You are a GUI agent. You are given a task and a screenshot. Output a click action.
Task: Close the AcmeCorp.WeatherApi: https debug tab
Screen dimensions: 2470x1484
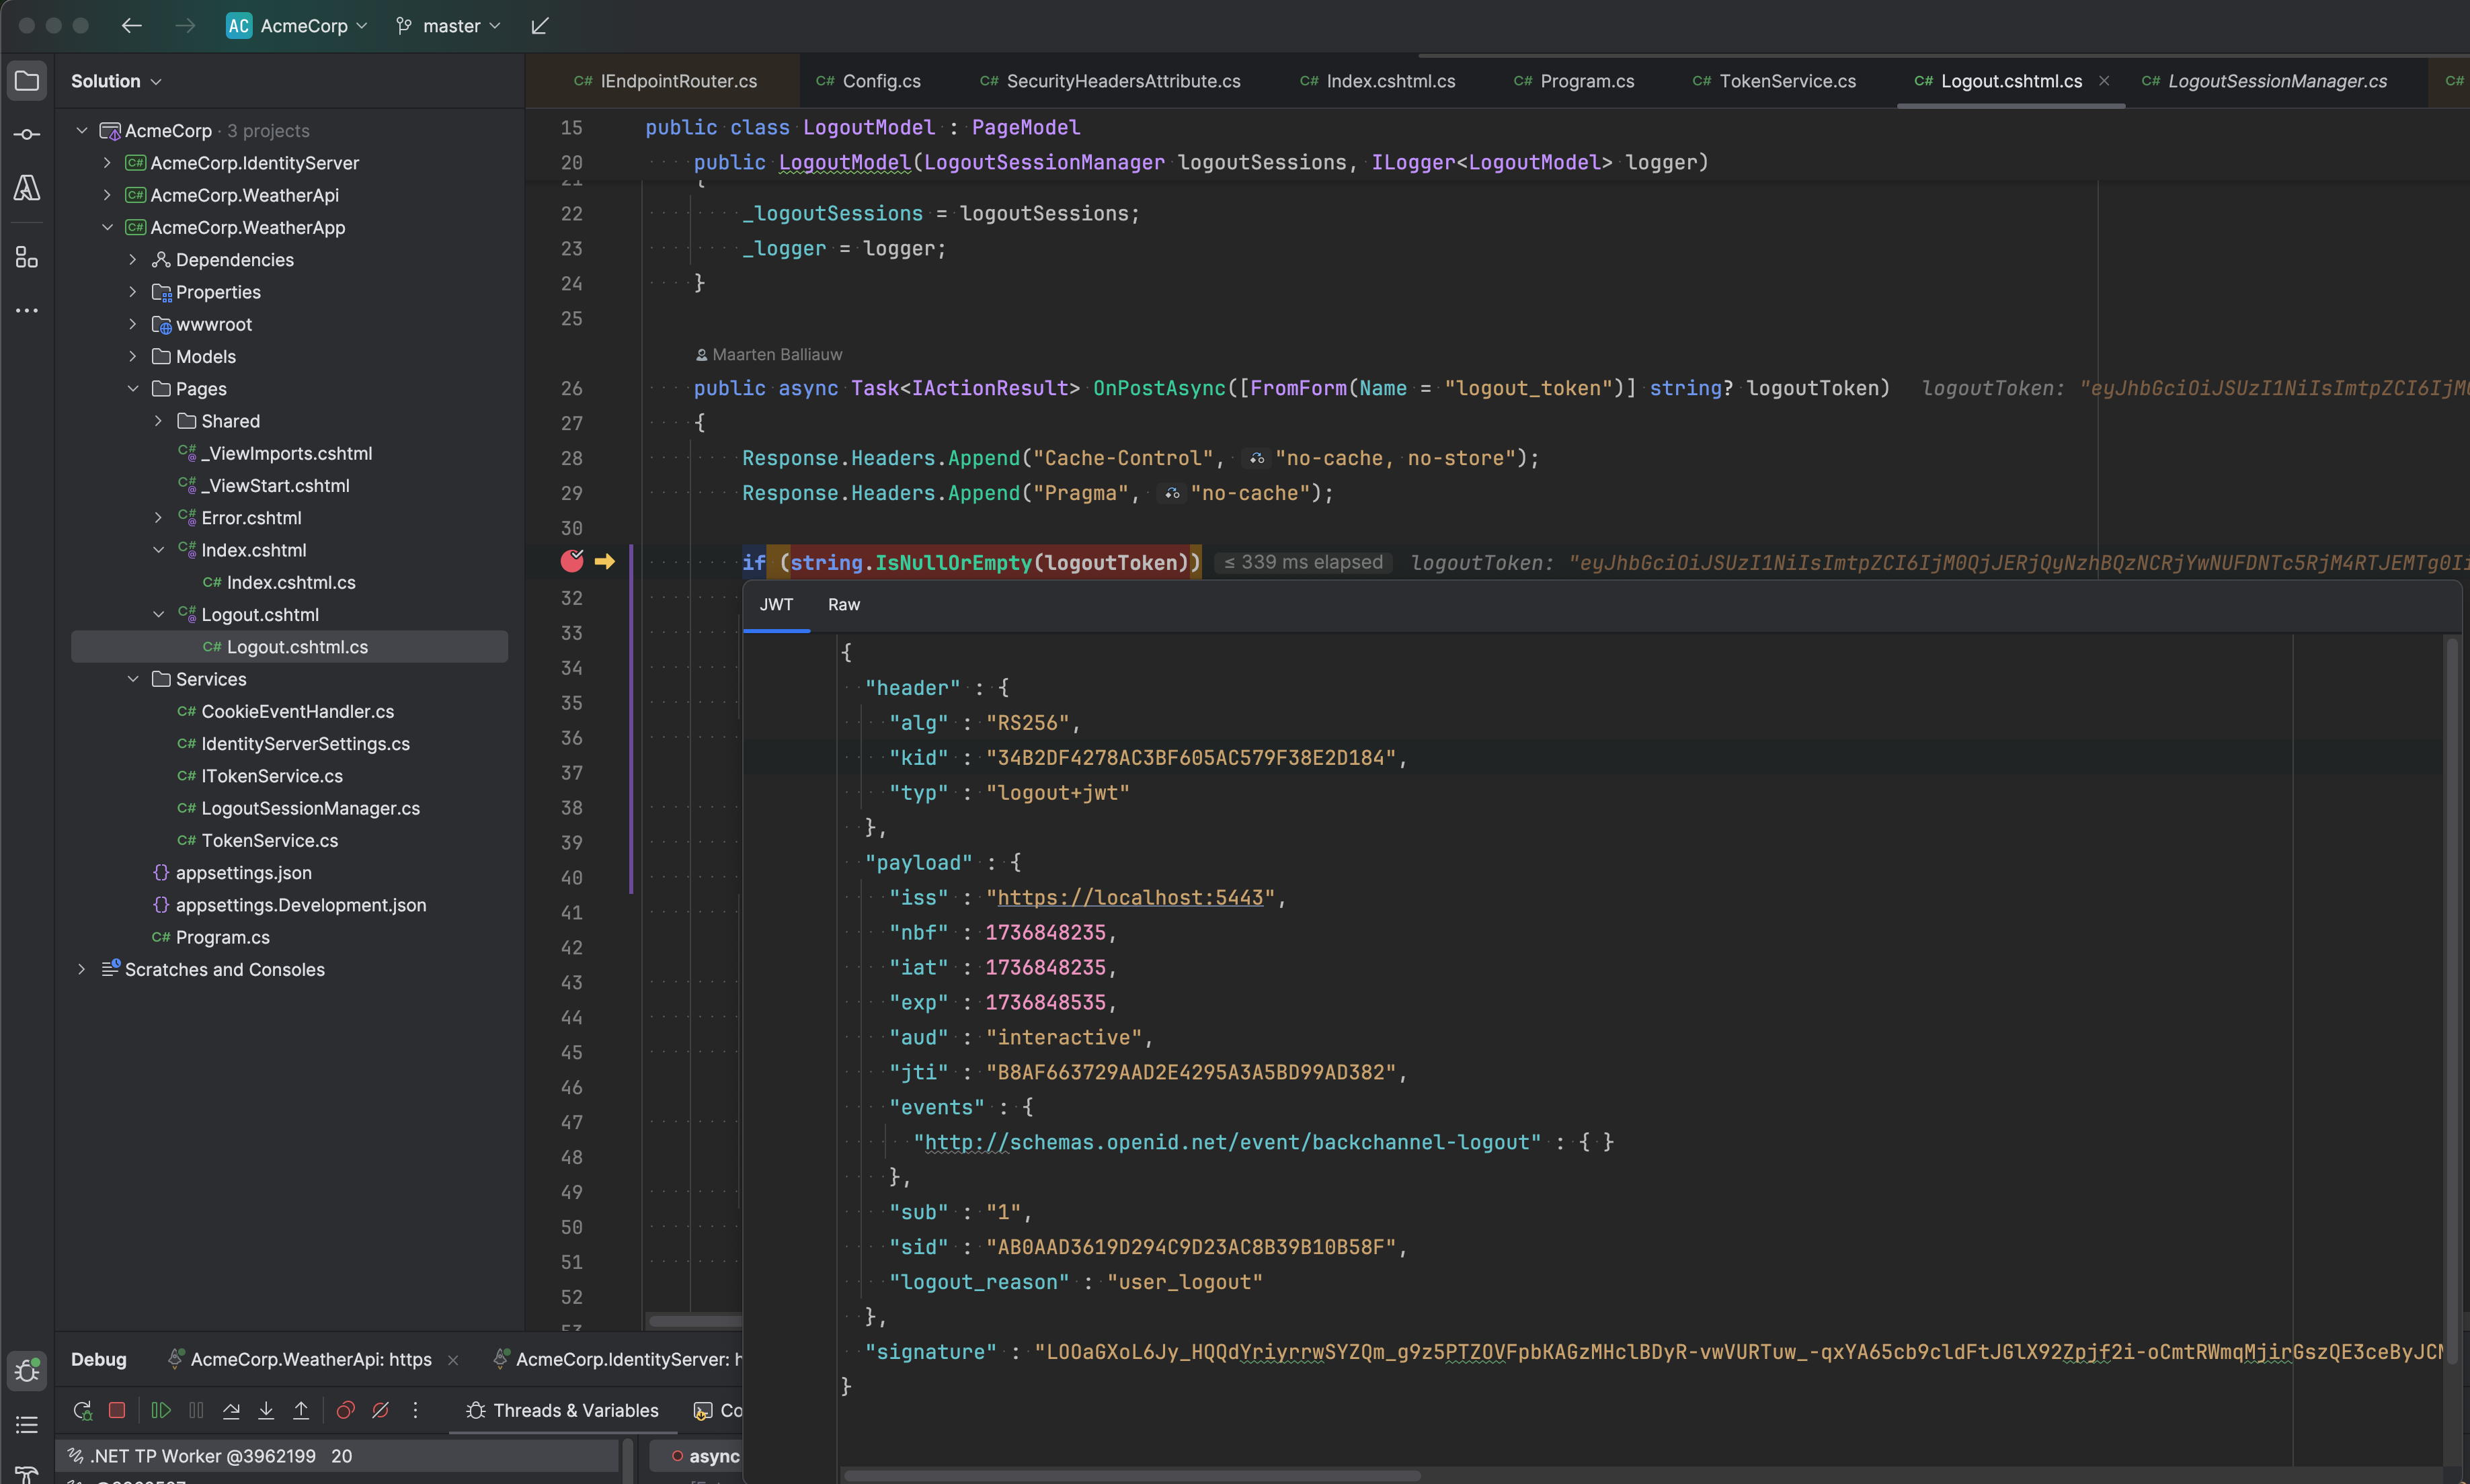click(453, 1359)
